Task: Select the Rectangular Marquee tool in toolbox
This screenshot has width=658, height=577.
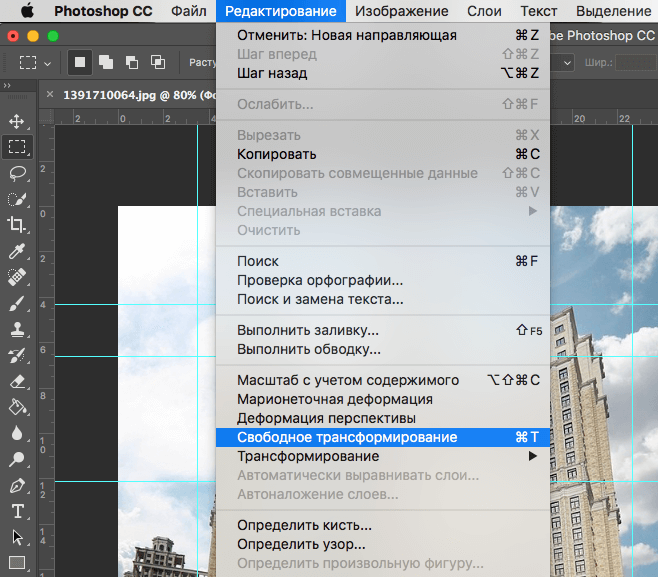Action: (x=17, y=147)
